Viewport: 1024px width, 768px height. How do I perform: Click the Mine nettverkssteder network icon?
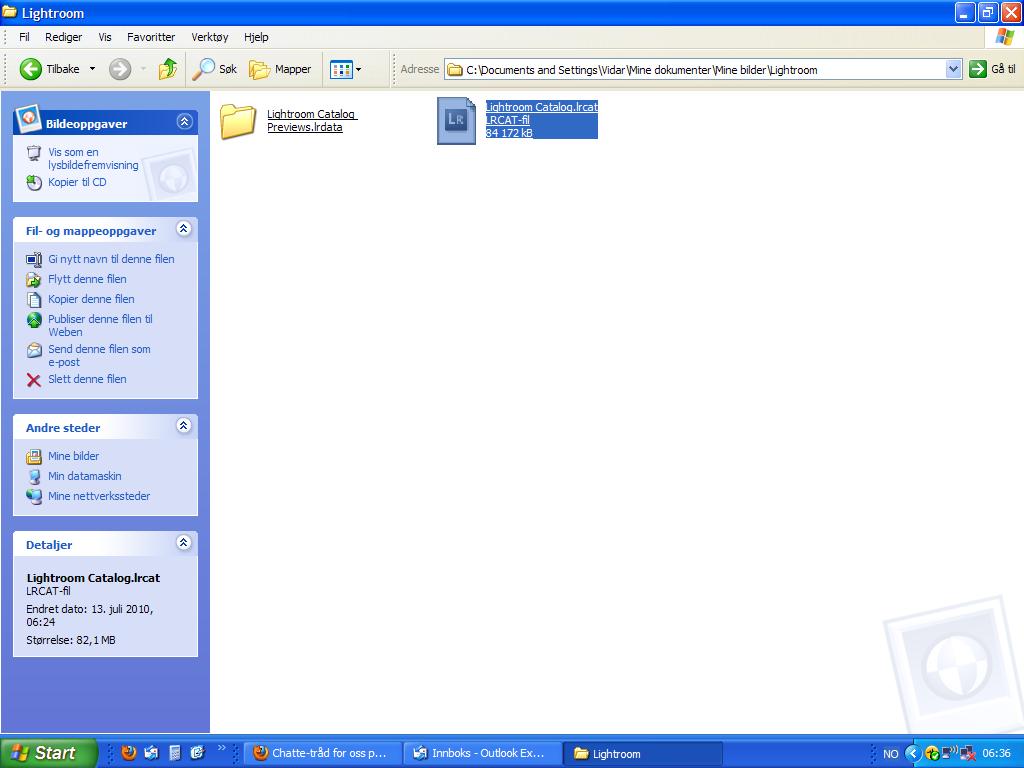[x=34, y=496]
